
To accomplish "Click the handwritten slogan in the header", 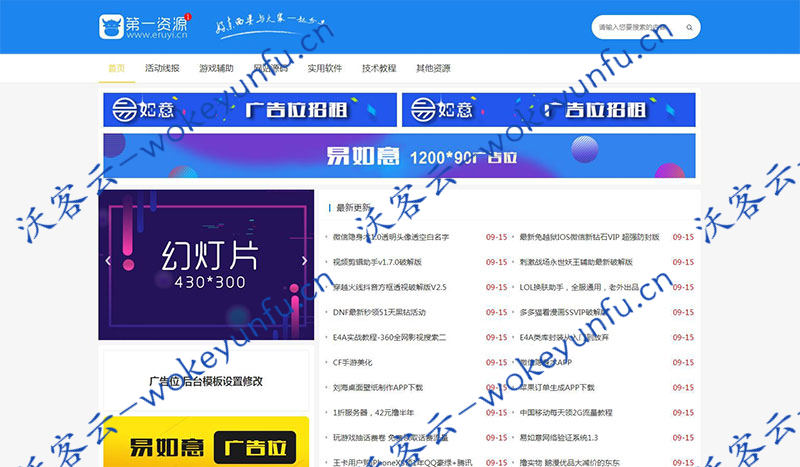I will click(x=270, y=24).
